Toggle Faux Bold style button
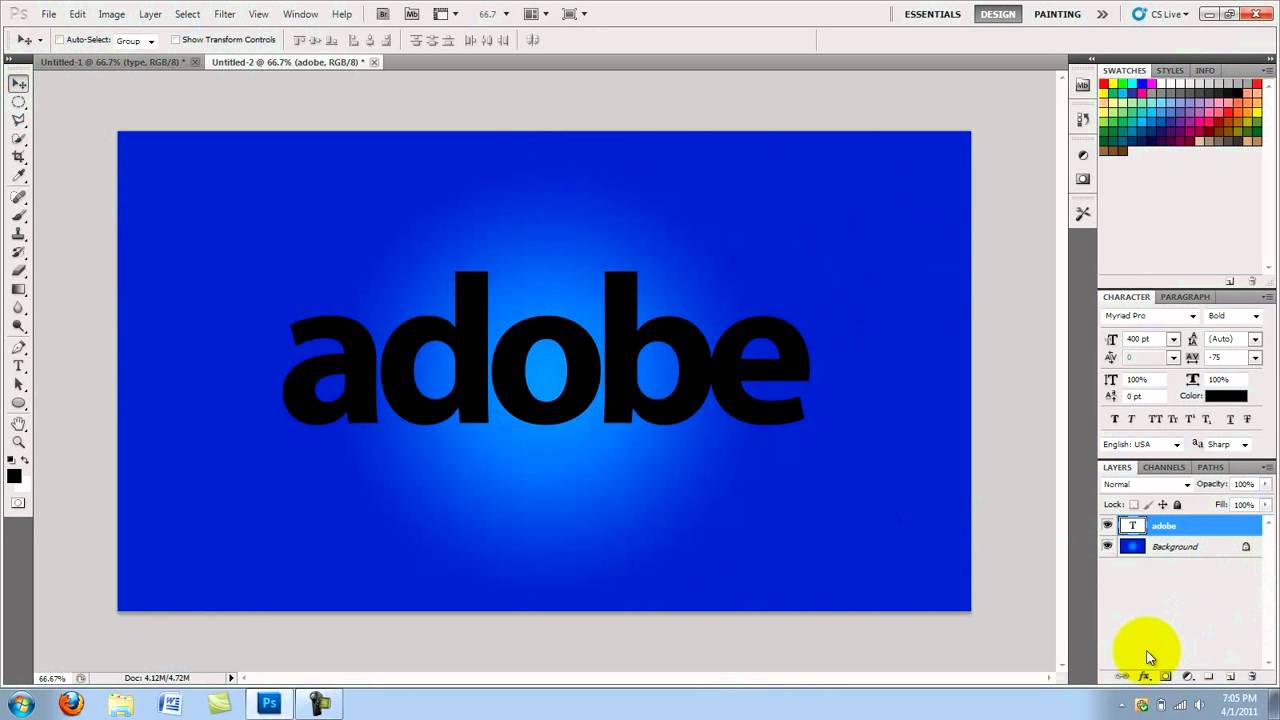Image resolution: width=1280 pixels, height=720 pixels. pyautogui.click(x=1115, y=419)
